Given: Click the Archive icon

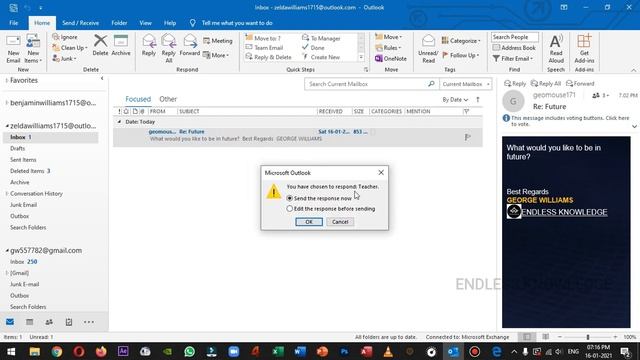Looking at the screenshot, I should [x=121, y=41].
